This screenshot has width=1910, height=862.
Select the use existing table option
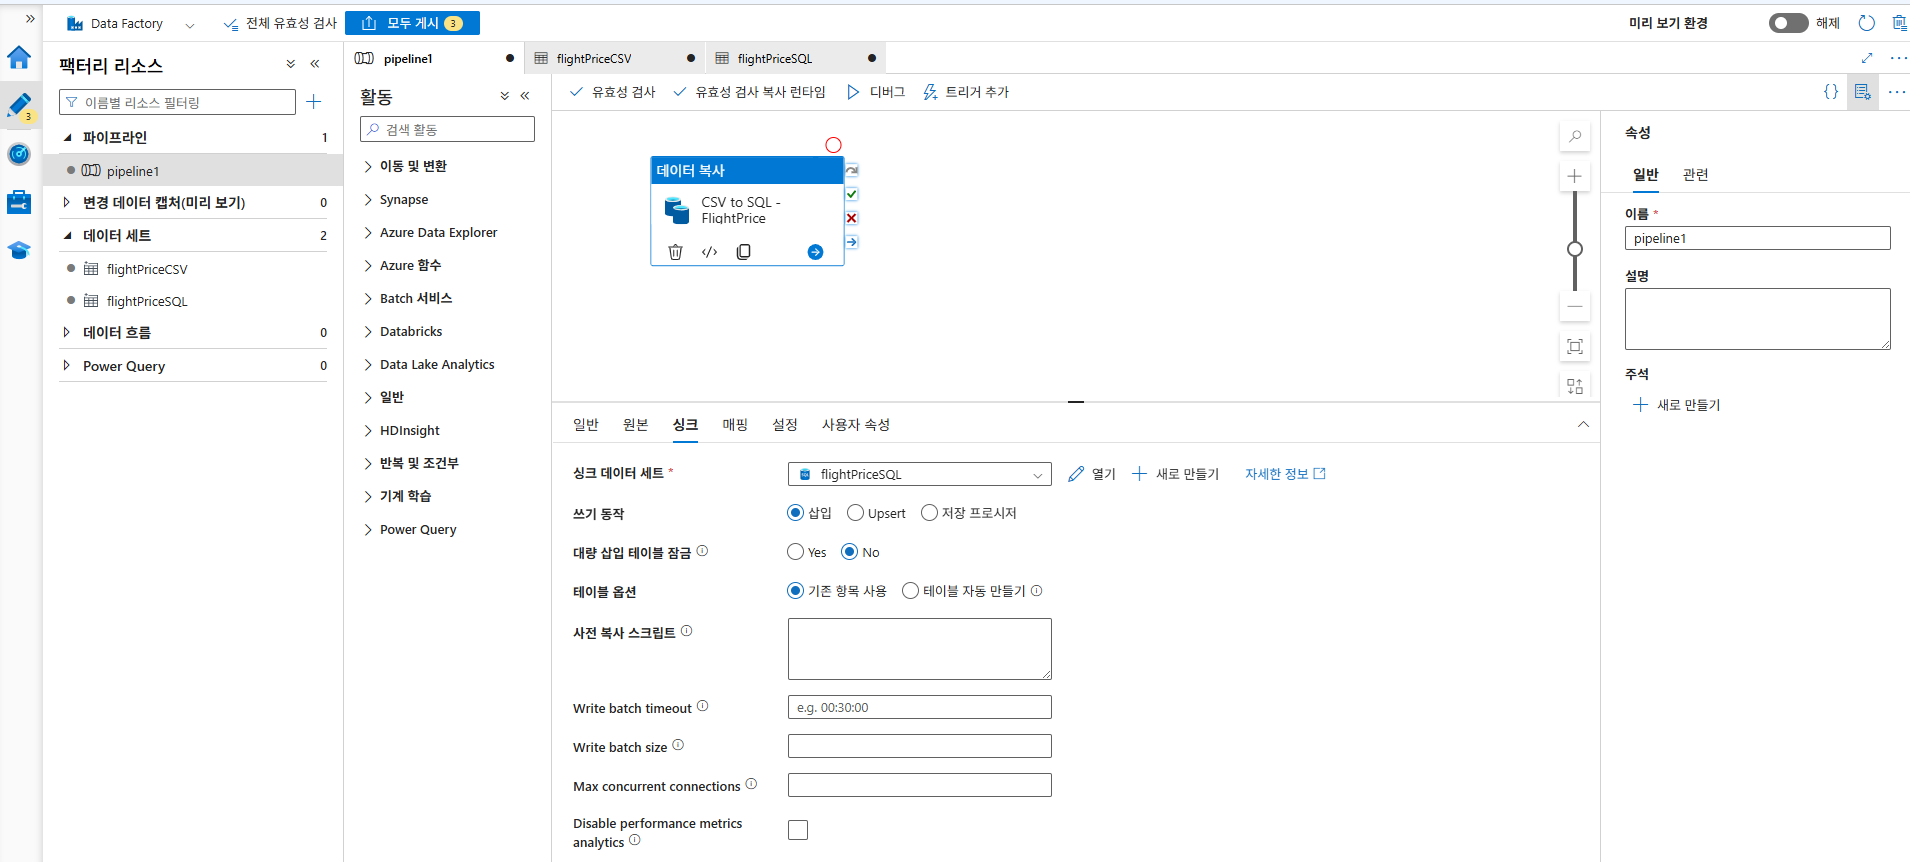(x=796, y=591)
